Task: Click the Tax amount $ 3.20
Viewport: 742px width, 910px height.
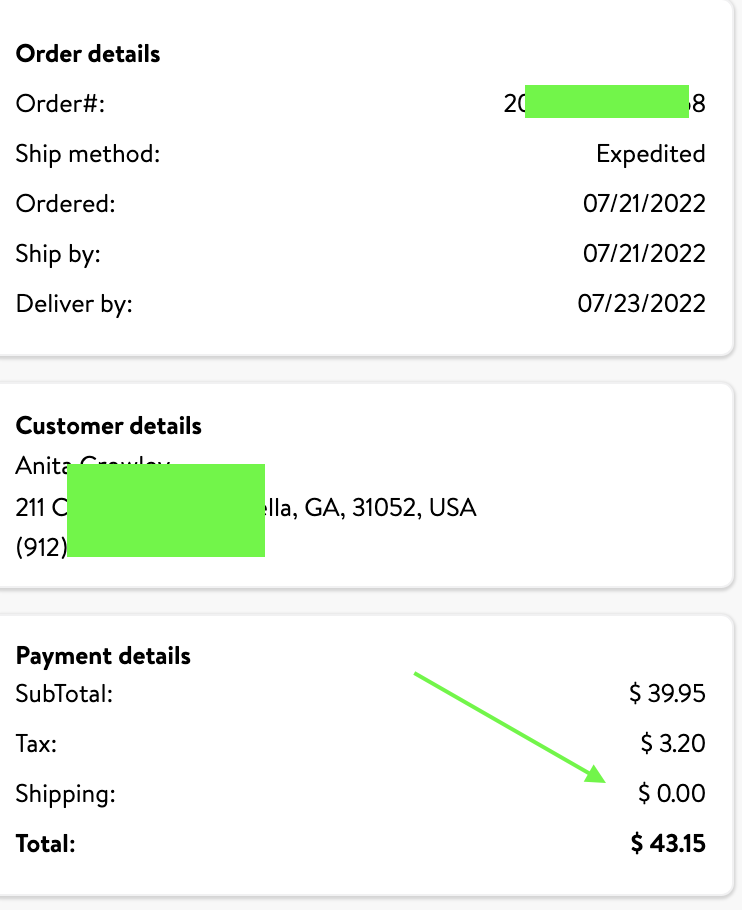Action: coord(673,743)
